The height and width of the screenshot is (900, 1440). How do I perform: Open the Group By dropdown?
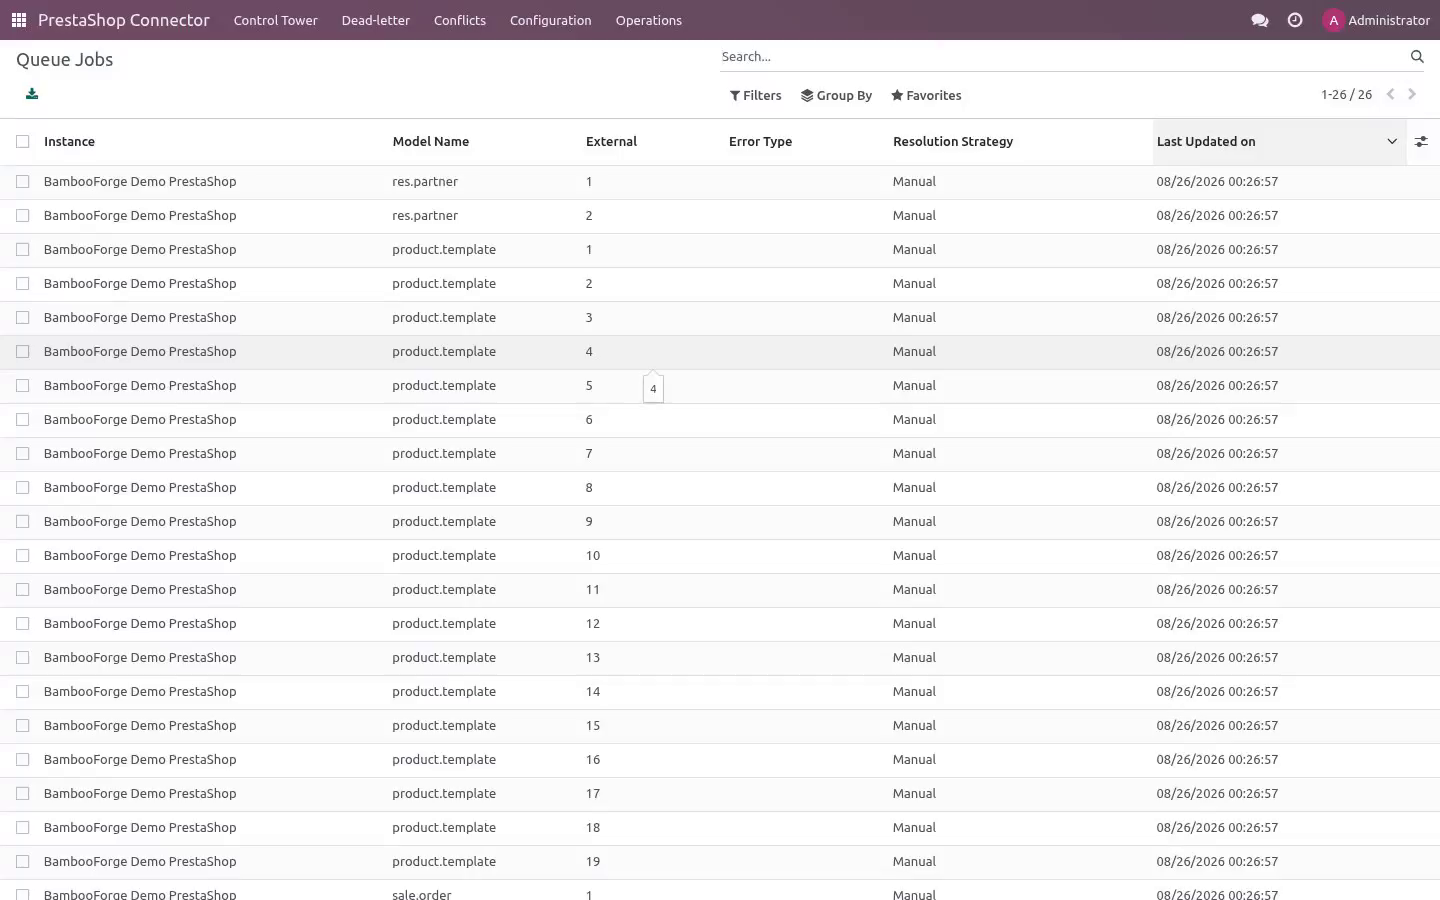[837, 96]
